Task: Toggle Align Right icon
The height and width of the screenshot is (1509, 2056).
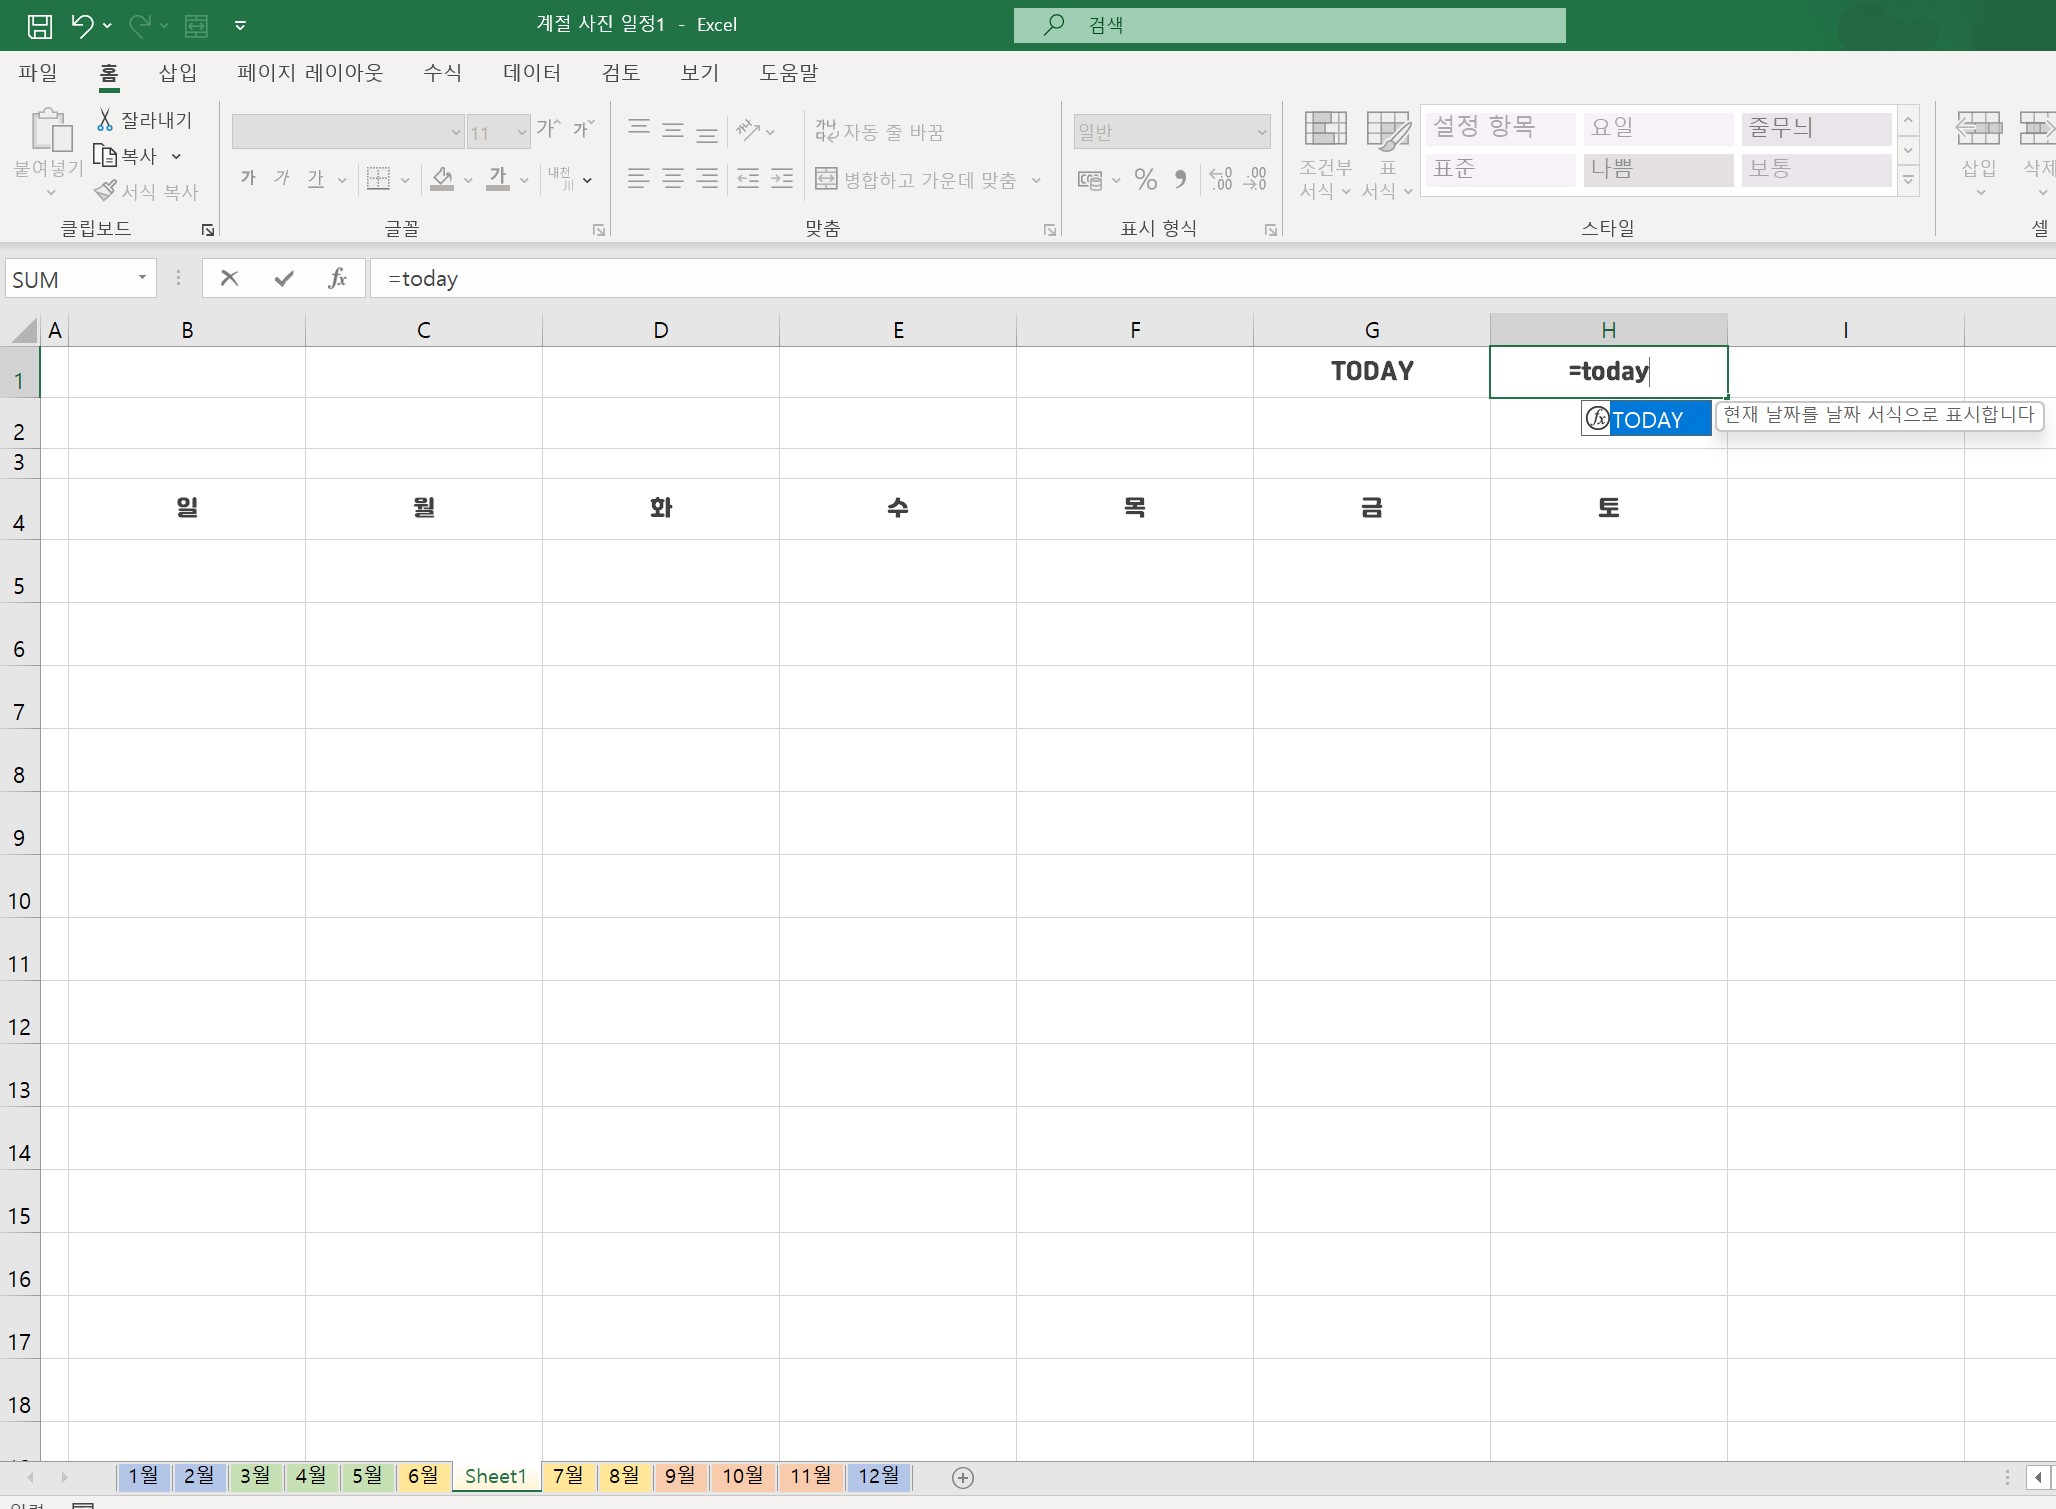Action: 707,179
